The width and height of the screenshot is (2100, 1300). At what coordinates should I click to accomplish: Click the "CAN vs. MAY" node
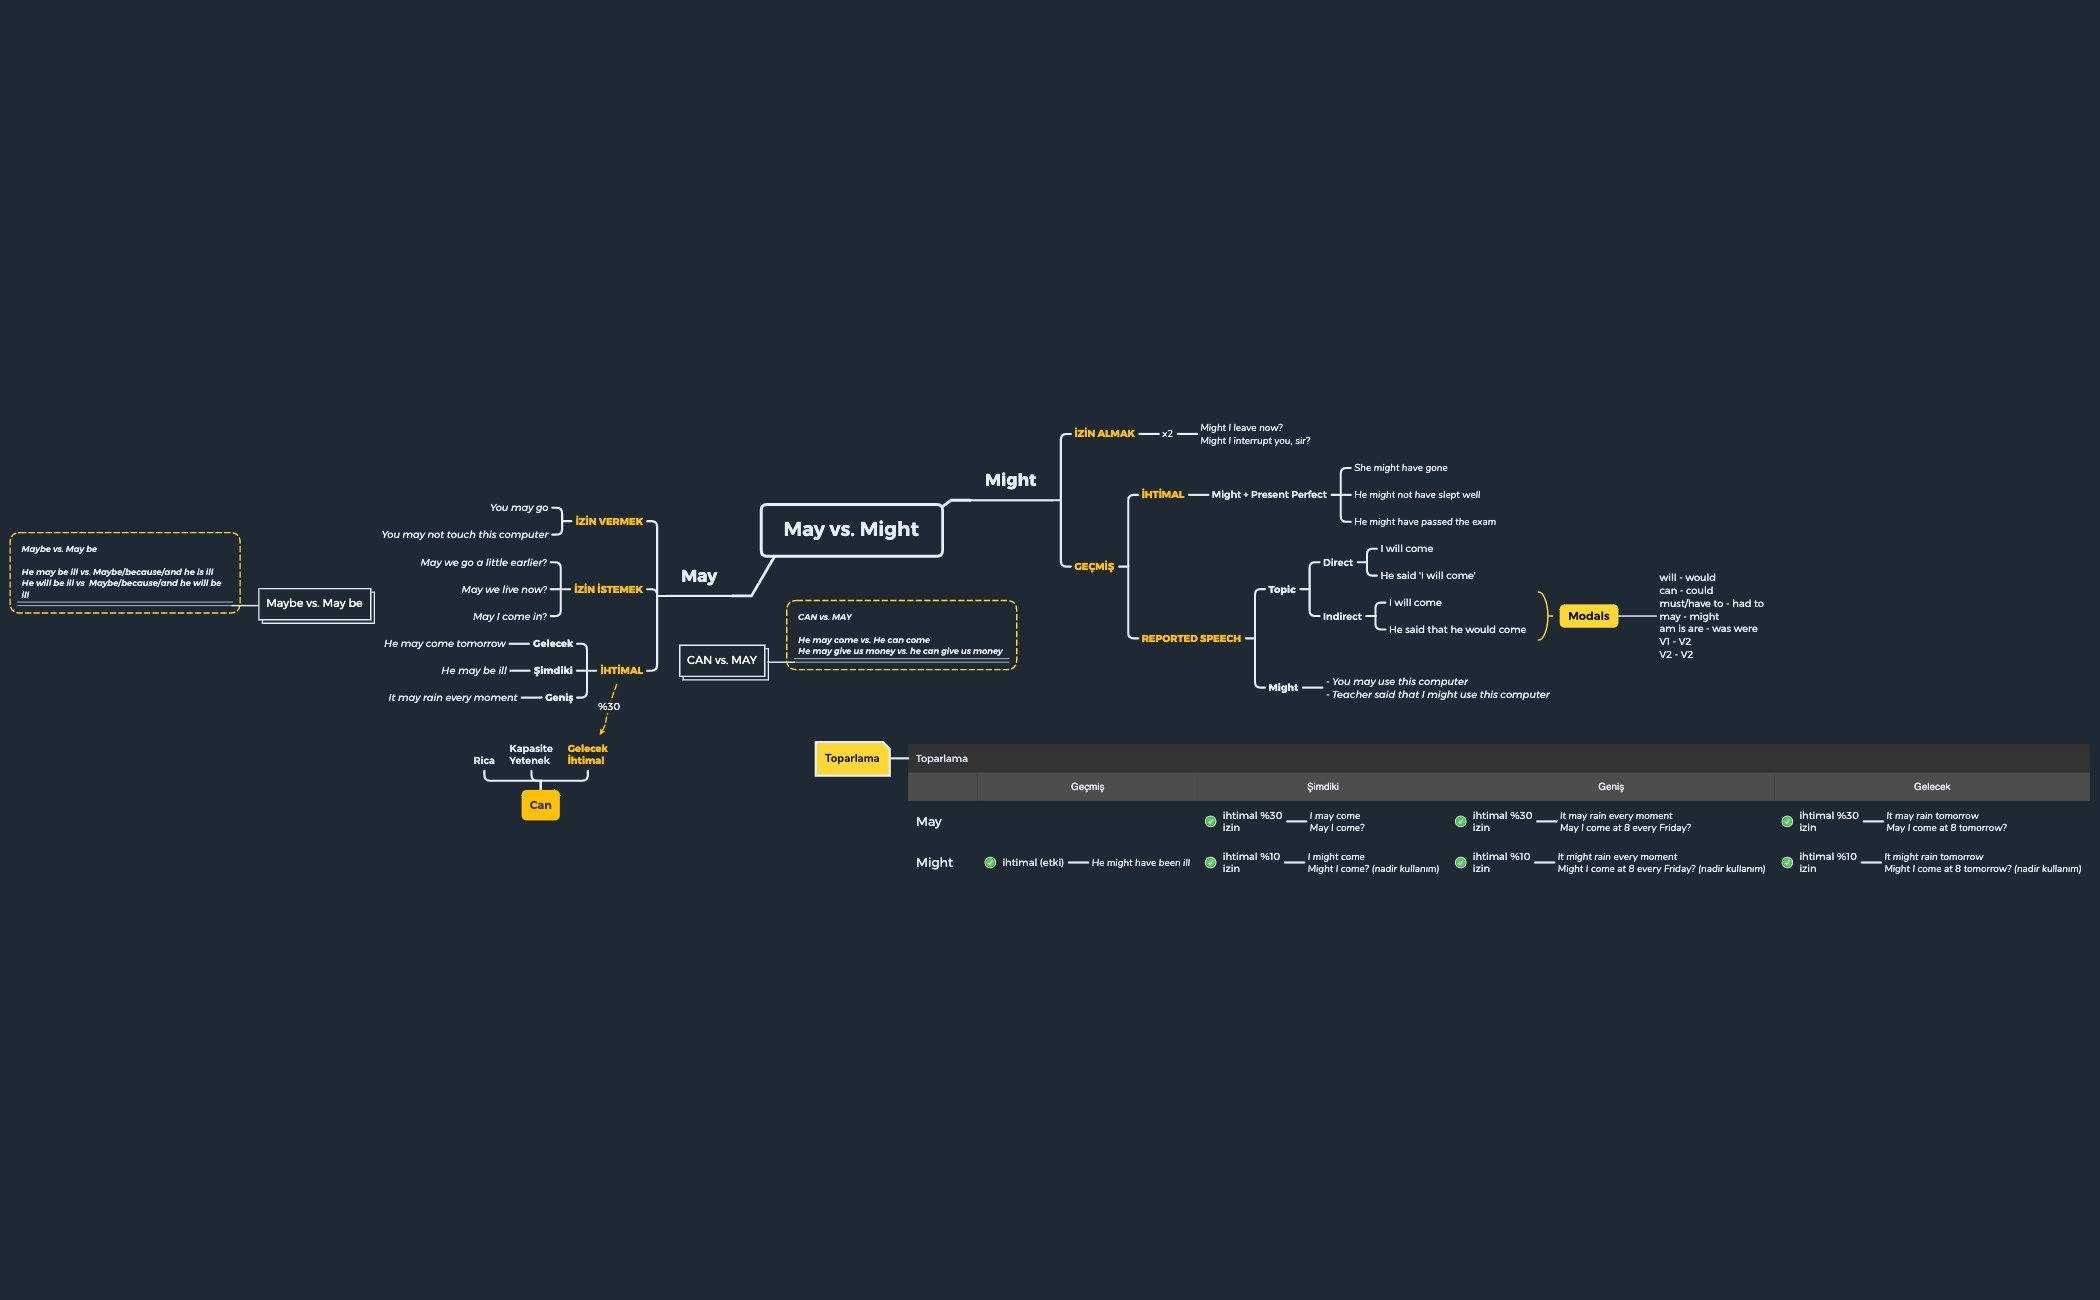click(x=722, y=660)
